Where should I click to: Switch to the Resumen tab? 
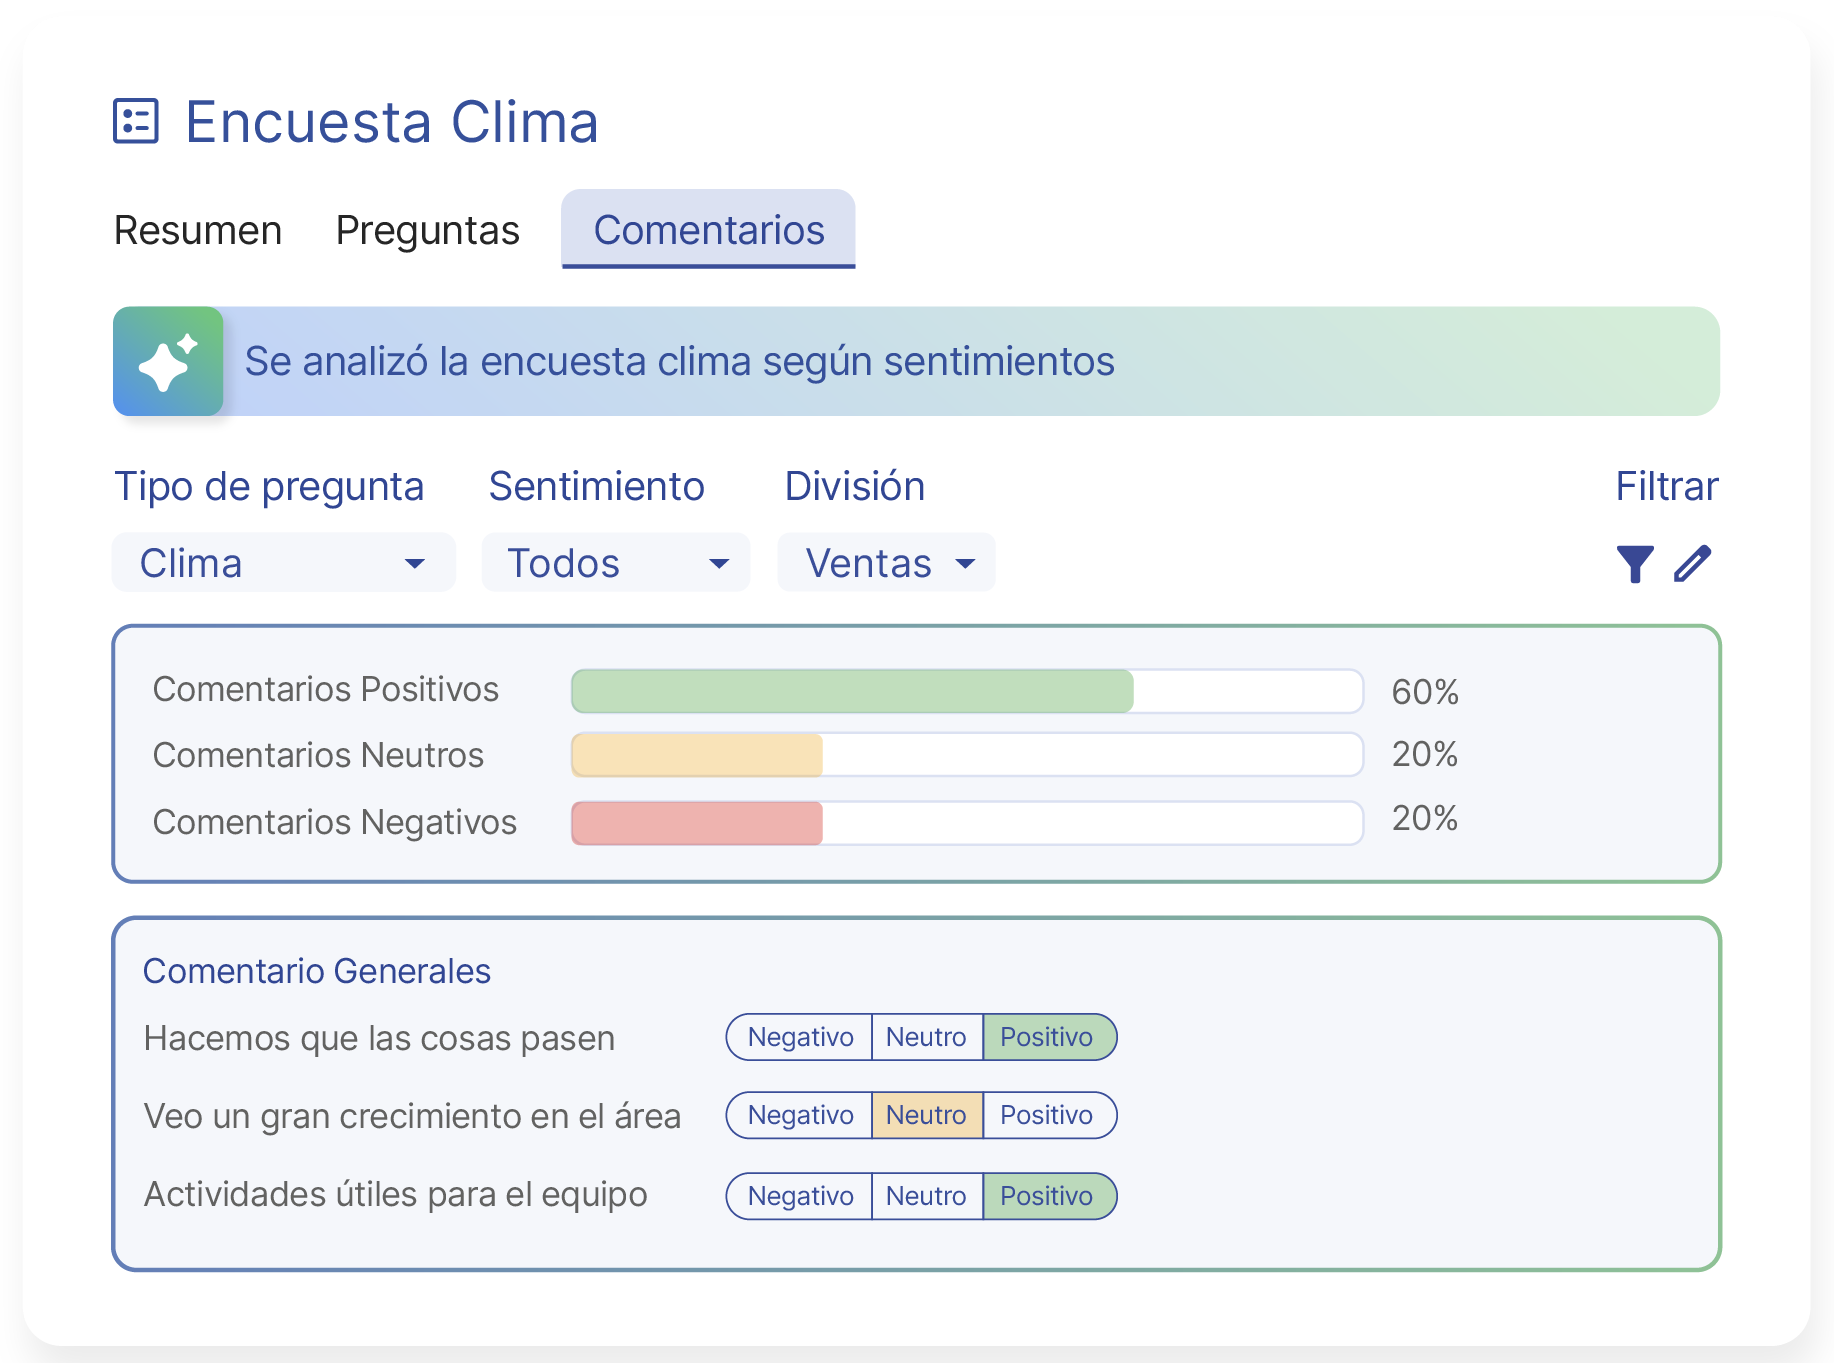click(x=197, y=230)
